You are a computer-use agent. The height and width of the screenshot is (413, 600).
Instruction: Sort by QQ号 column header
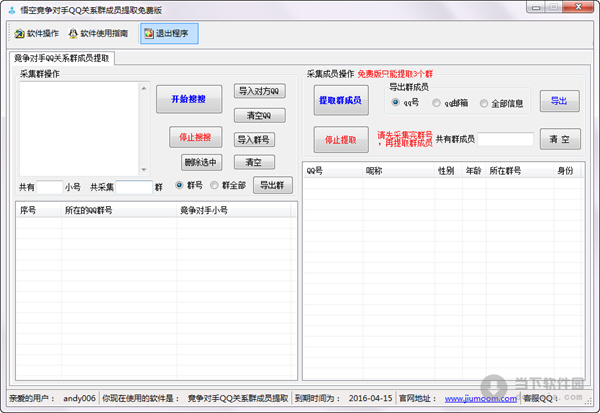pos(333,171)
